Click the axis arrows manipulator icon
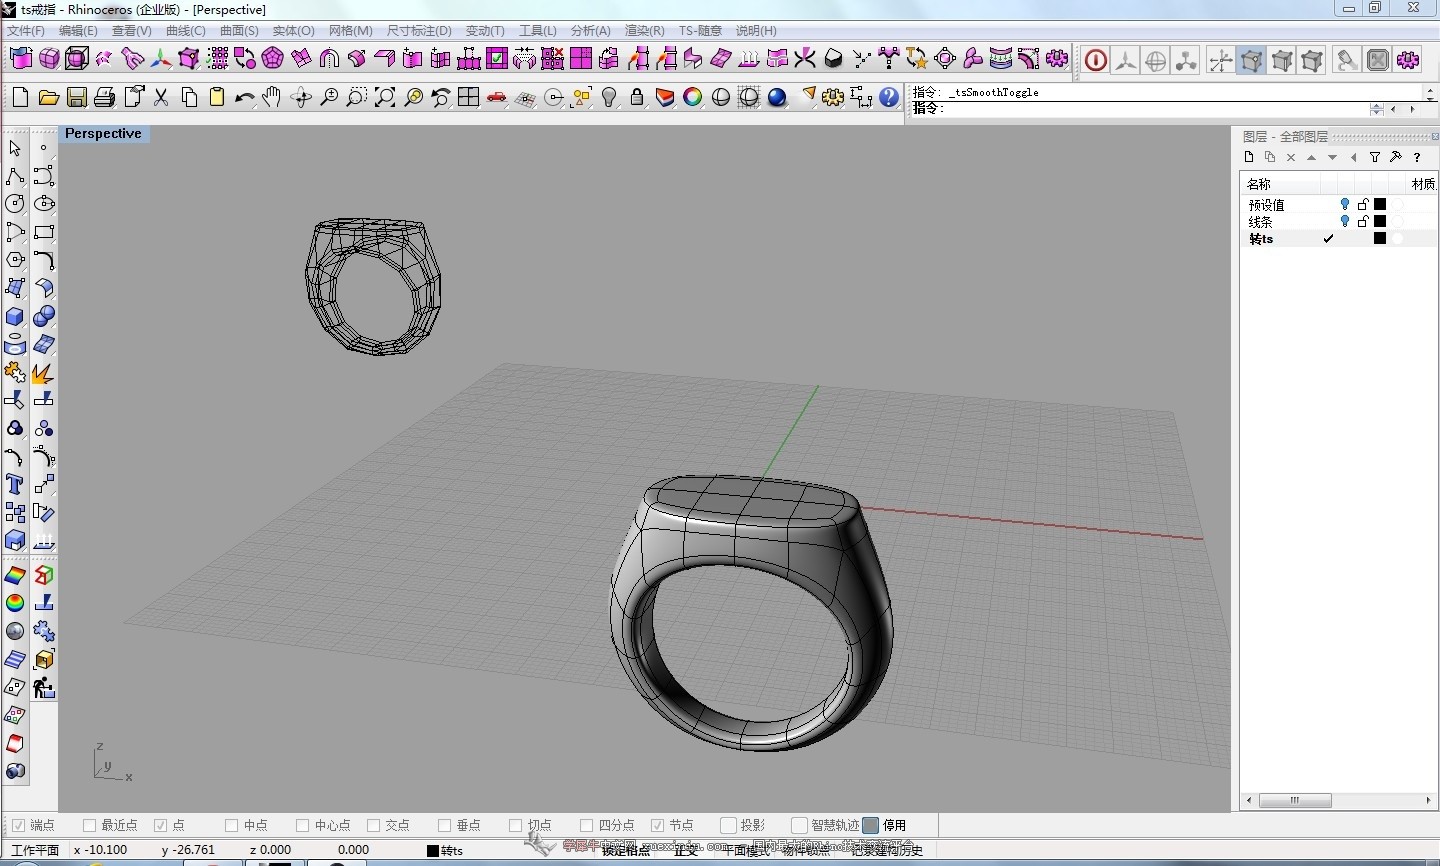Screen dimensions: 1440x866 pyautogui.click(x=1126, y=61)
